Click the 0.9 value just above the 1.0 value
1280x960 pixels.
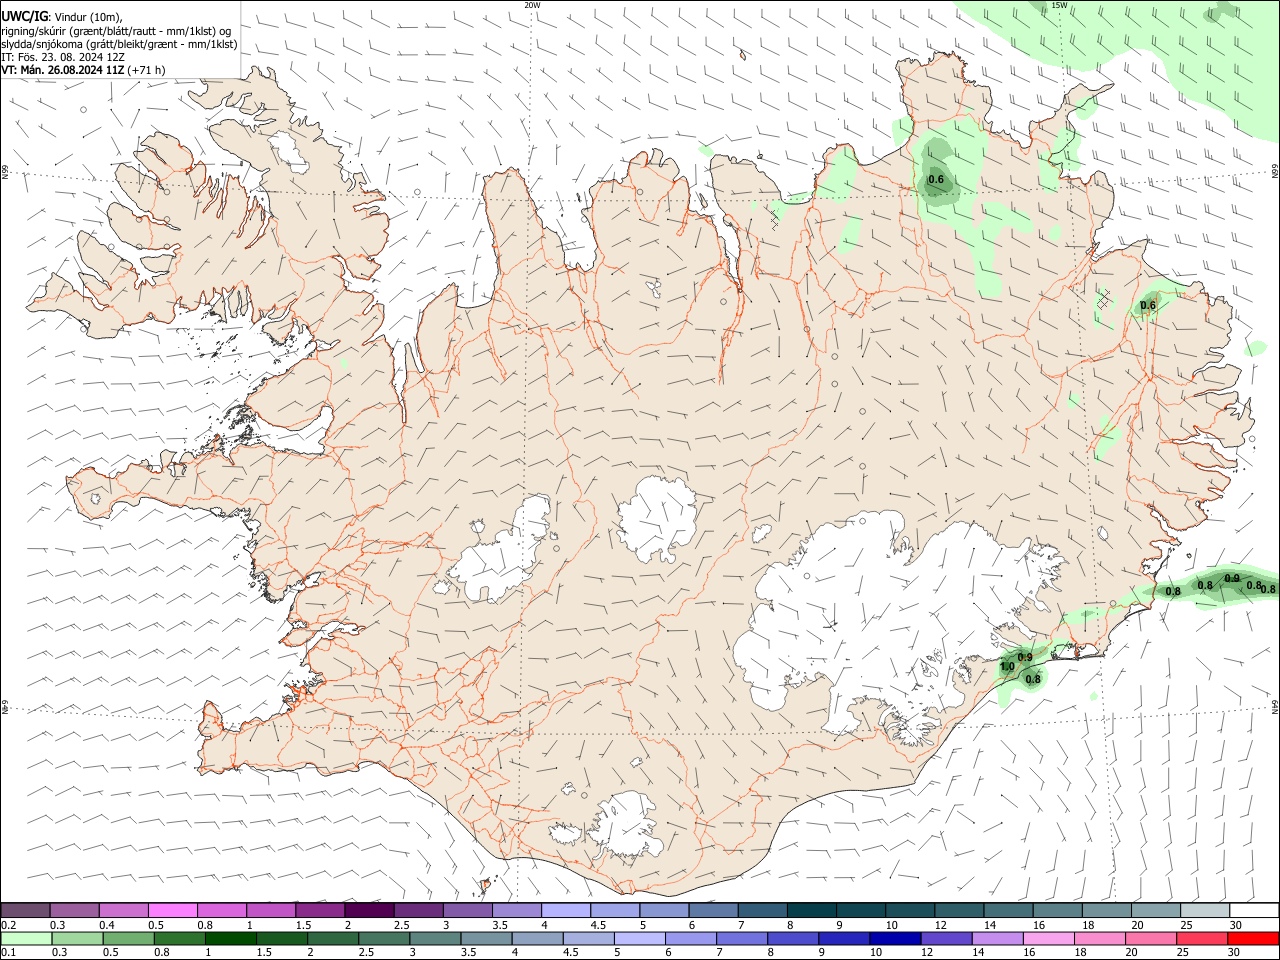click(1025, 657)
